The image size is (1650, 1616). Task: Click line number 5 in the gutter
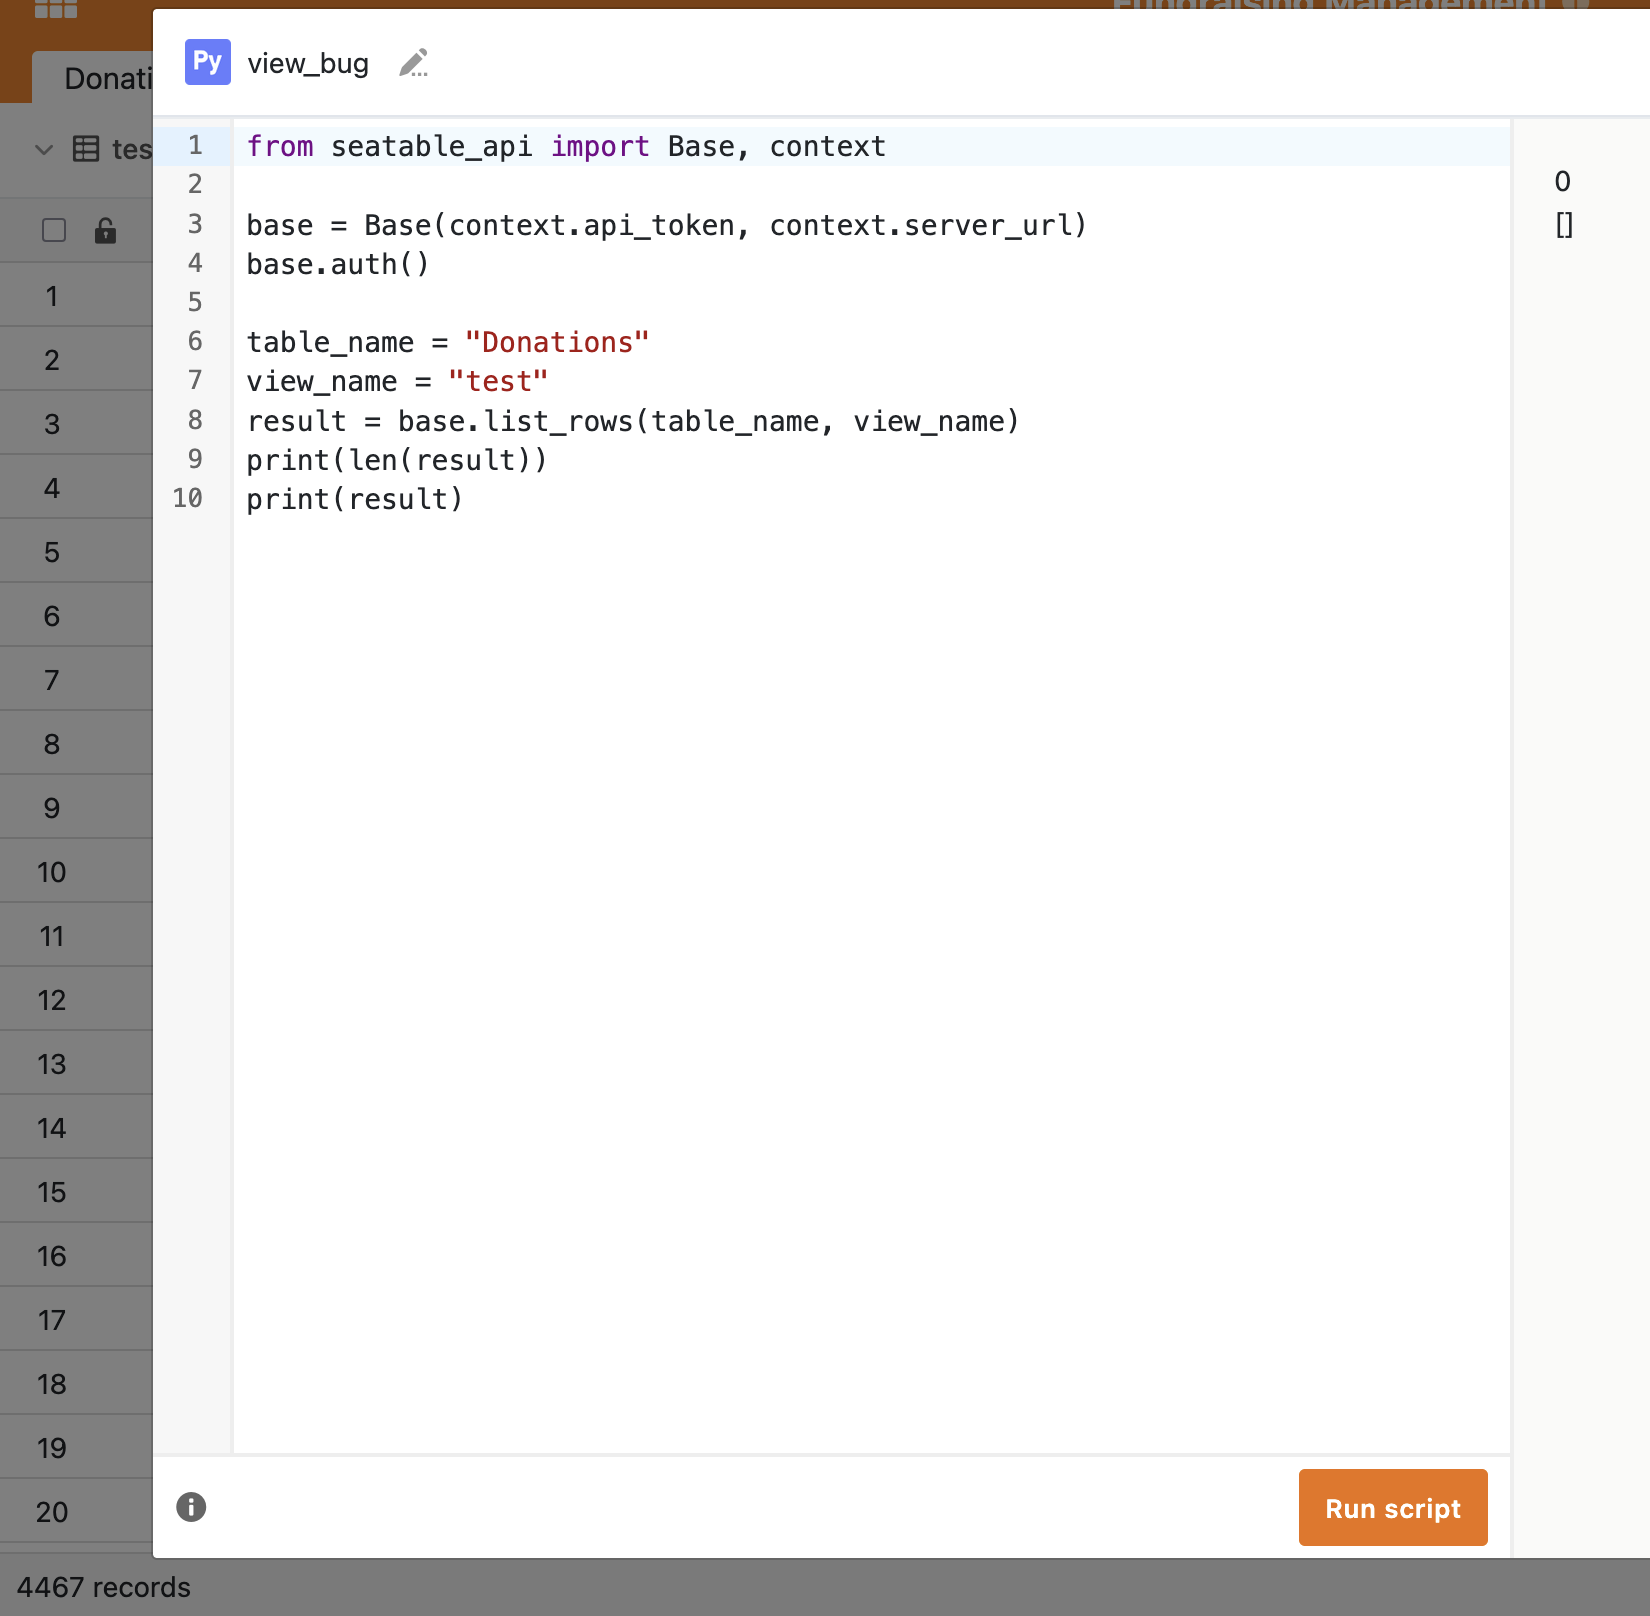click(195, 302)
